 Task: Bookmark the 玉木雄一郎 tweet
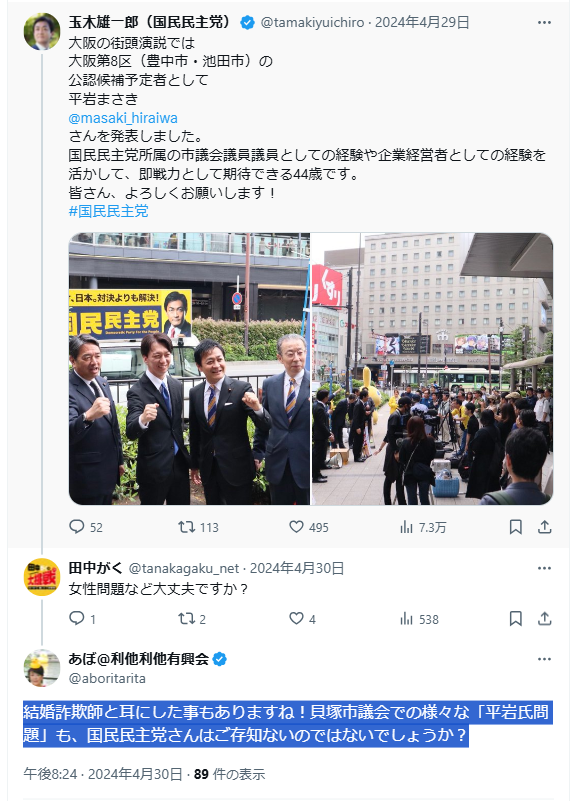click(516, 527)
